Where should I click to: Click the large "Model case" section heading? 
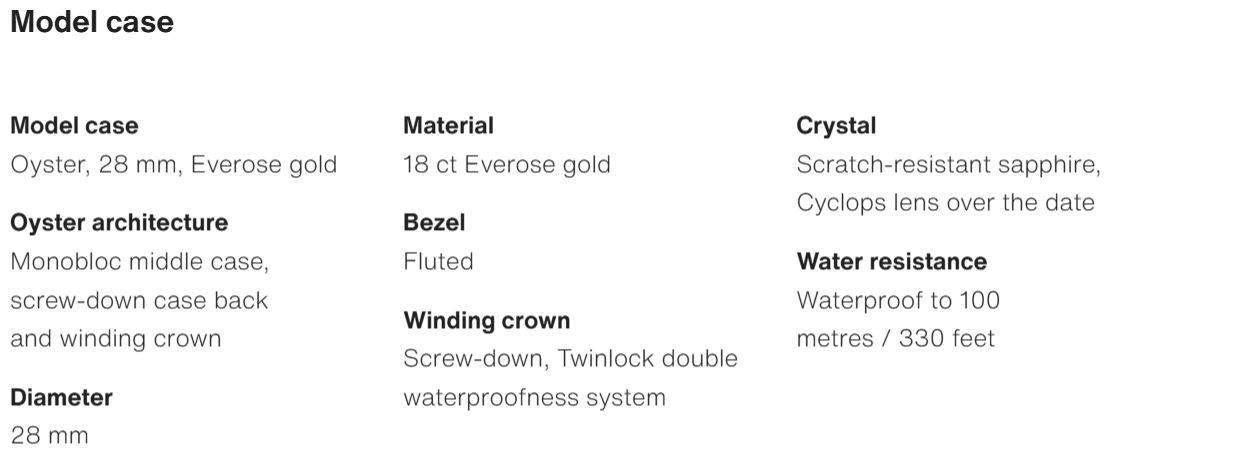(x=92, y=23)
